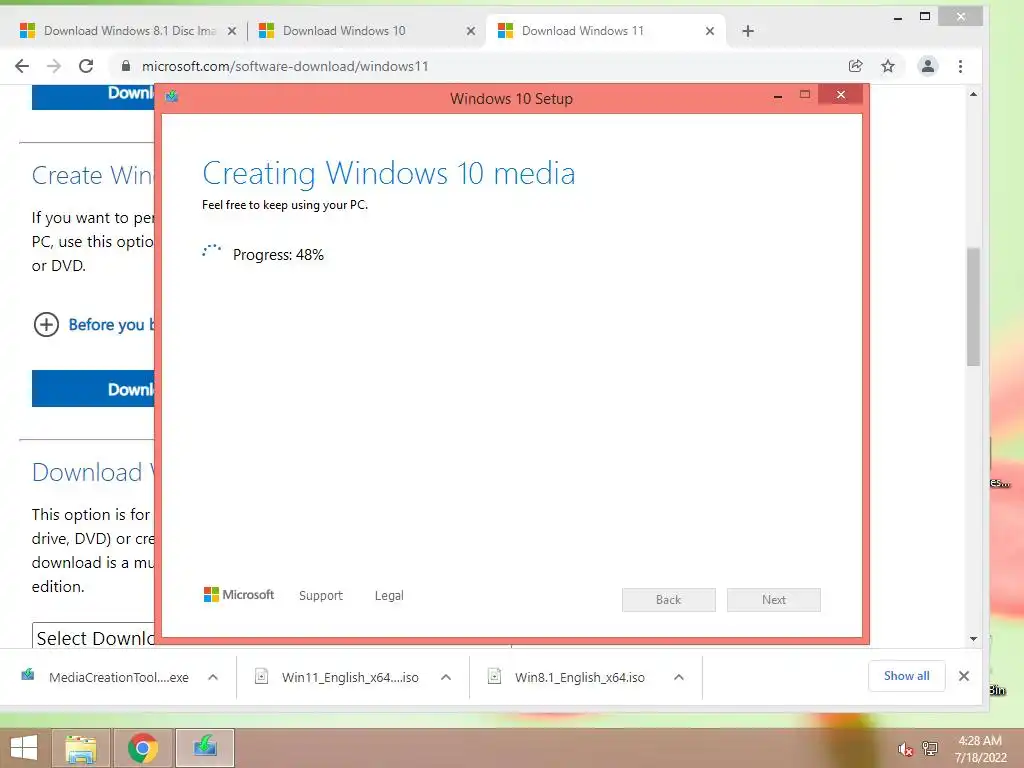Click the Microsoft logo in Setup
The height and width of the screenshot is (768, 1024).
pos(239,595)
